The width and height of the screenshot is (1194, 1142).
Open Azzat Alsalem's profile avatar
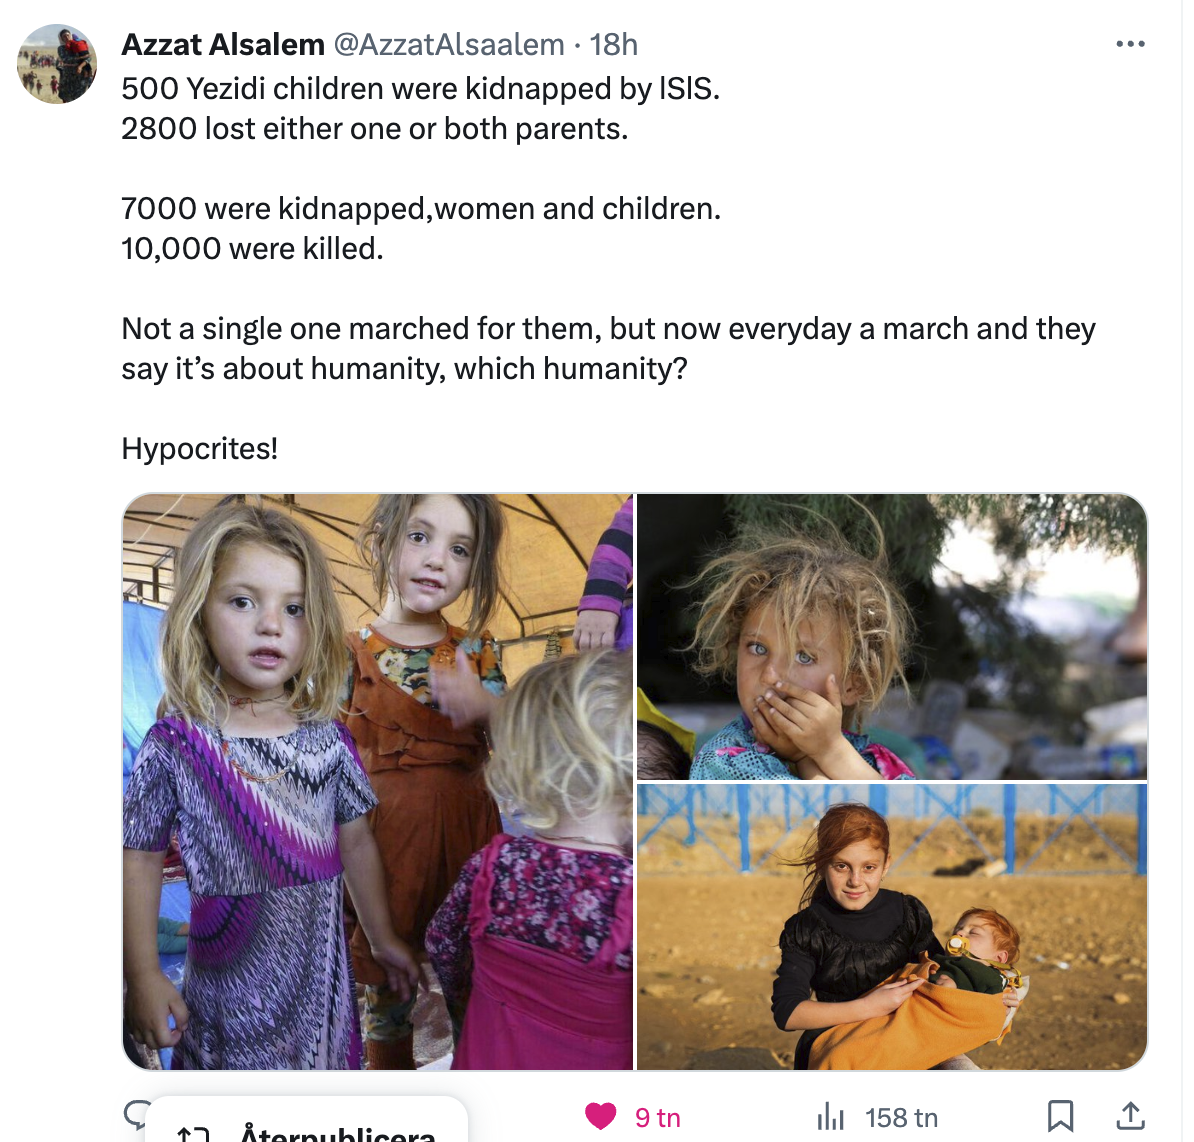coord(57,64)
